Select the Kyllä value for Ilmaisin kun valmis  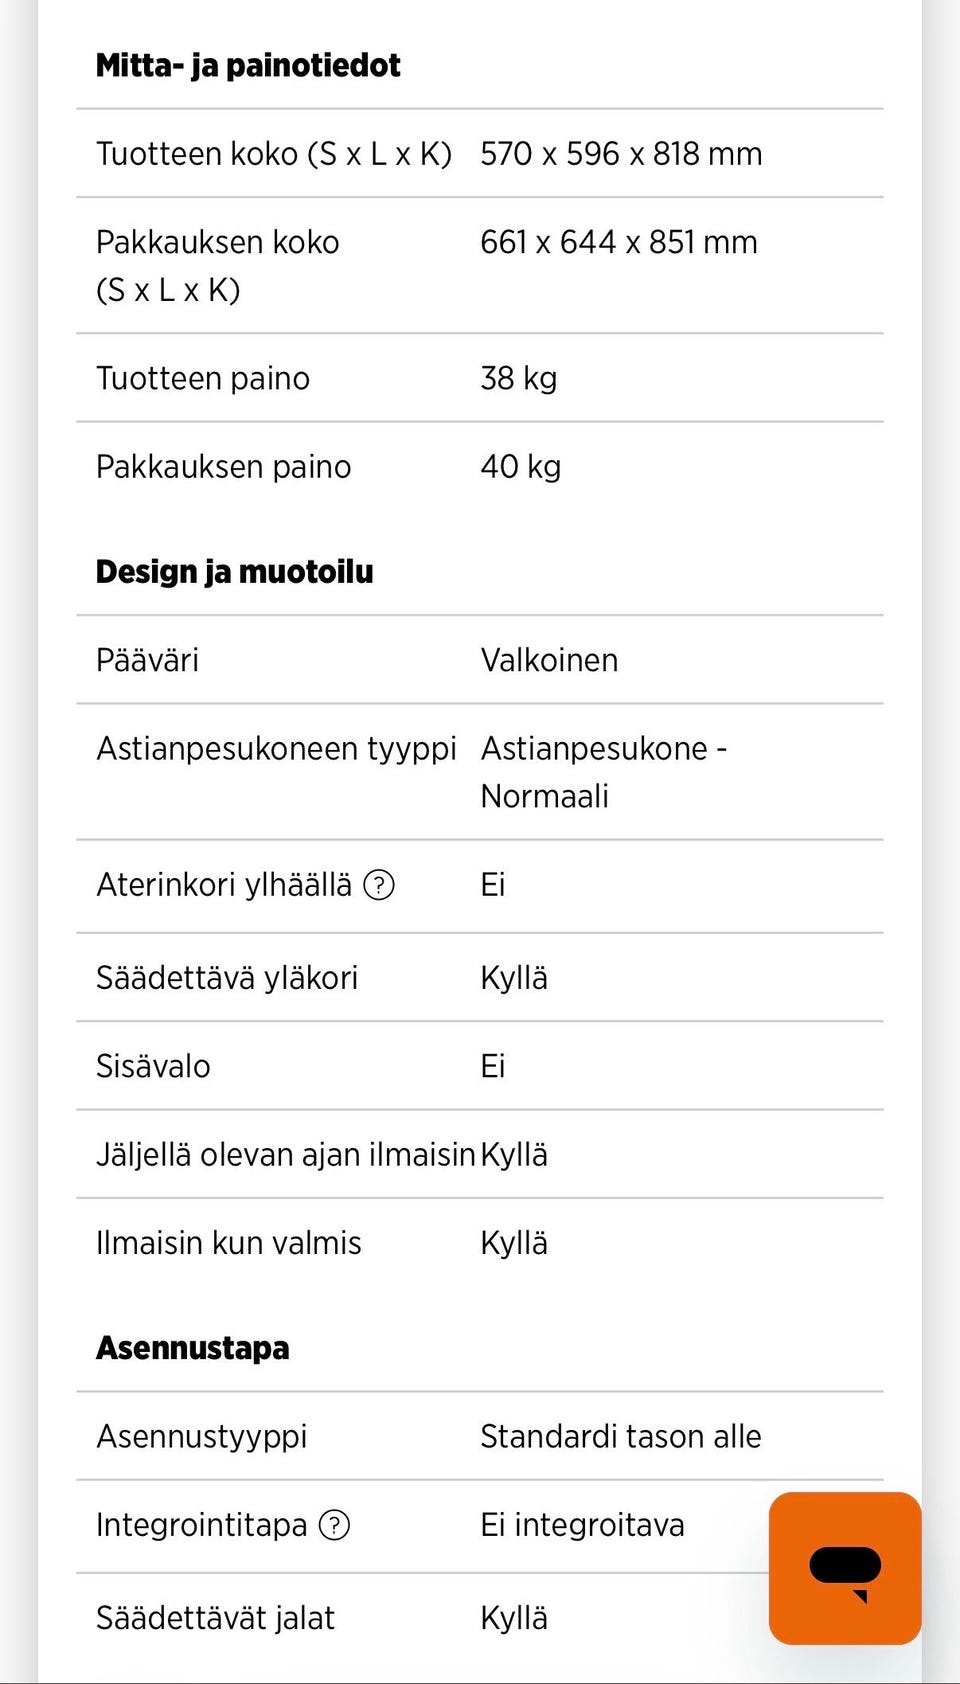(514, 1243)
